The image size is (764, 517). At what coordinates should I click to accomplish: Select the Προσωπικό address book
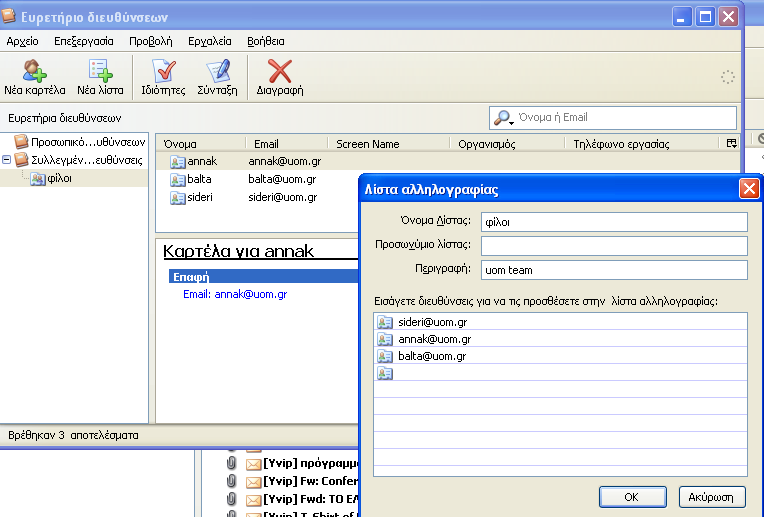tap(79, 142)
